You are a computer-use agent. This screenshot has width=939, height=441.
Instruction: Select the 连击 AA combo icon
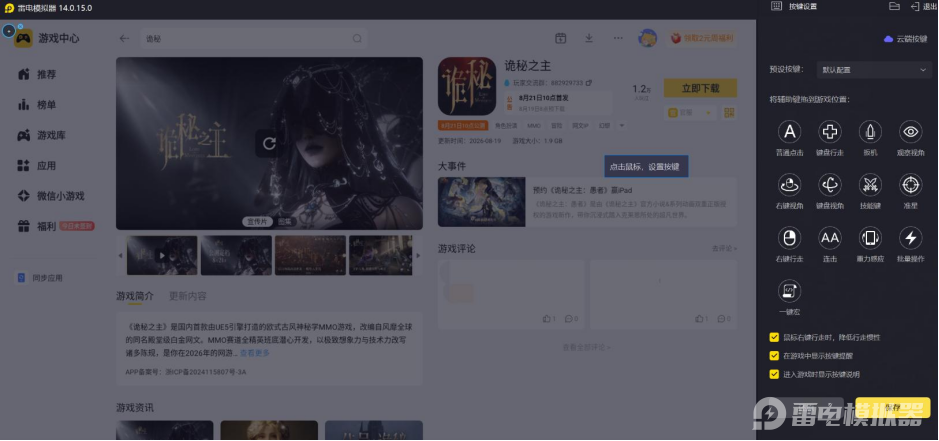pos(829,238)
